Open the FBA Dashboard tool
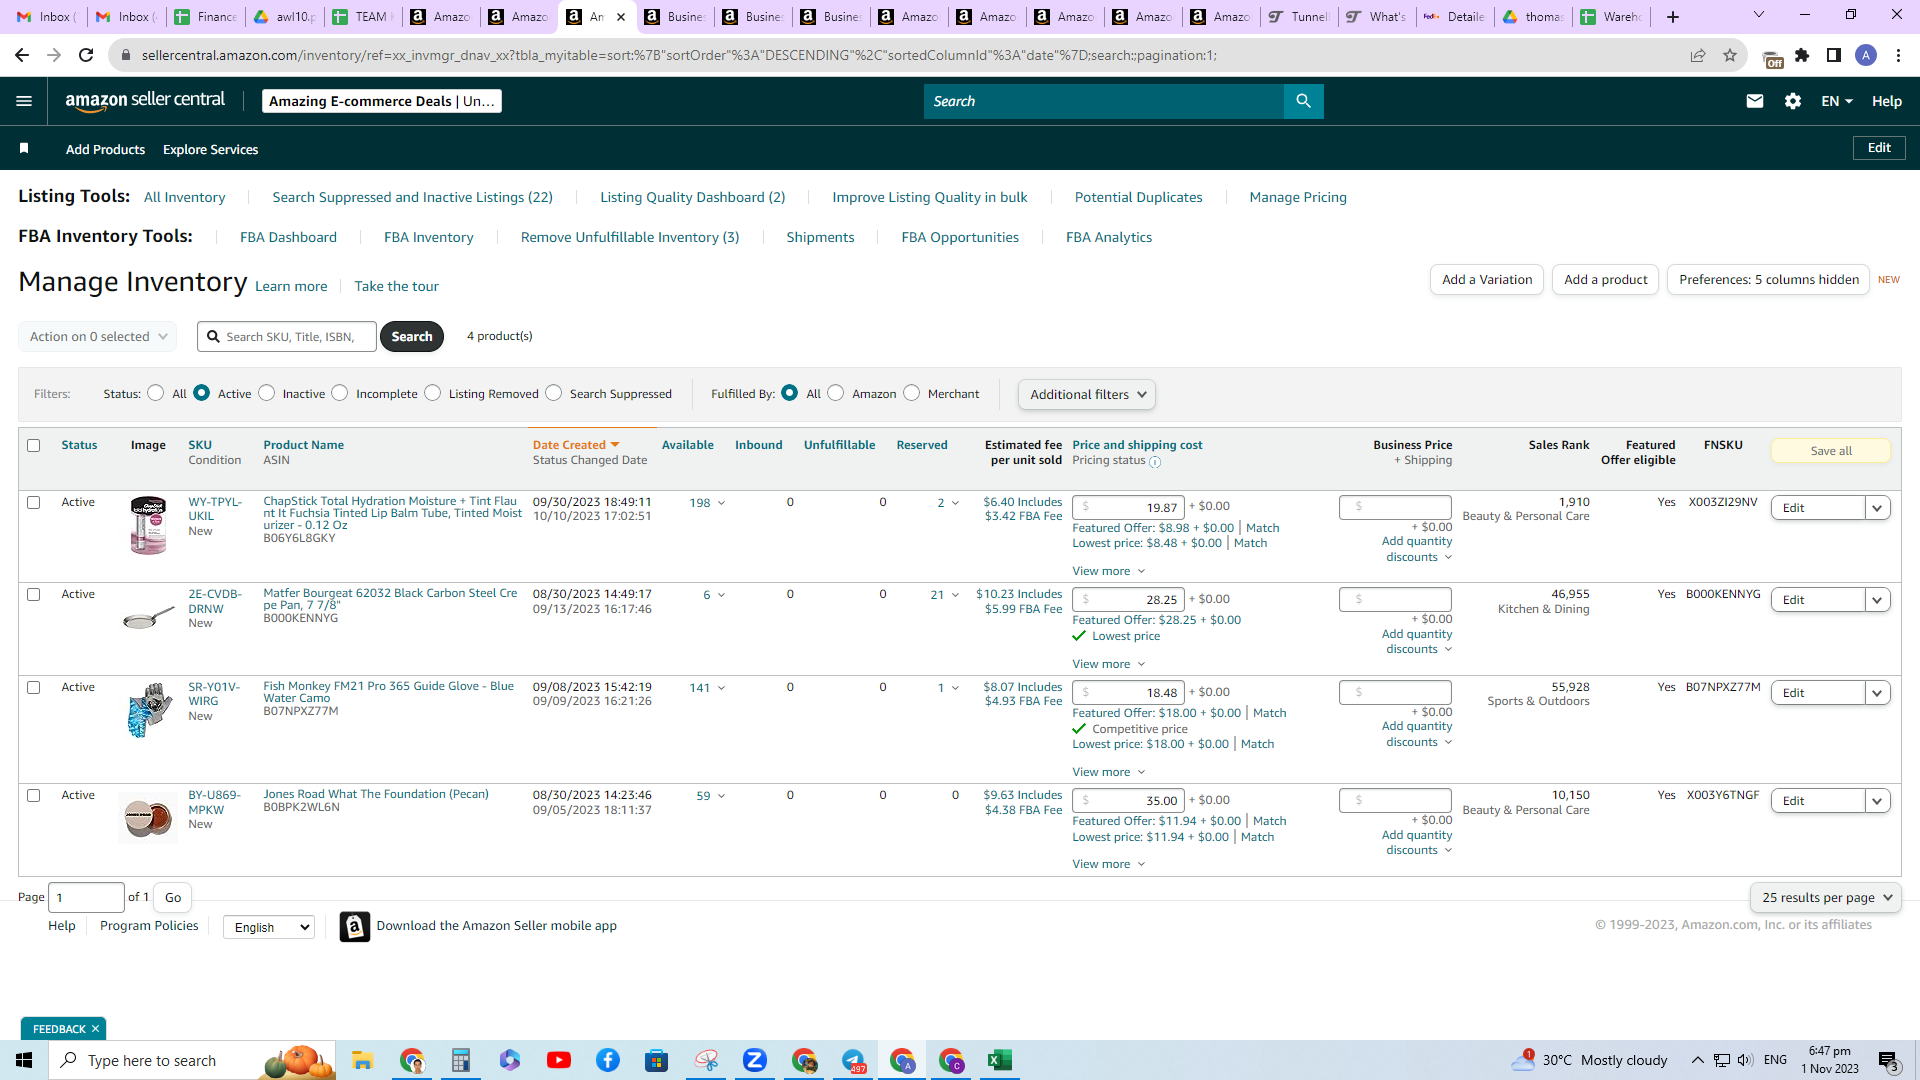Image resolution: width=1920 pixels, height=1080 pixels. (x=288, y=237)
